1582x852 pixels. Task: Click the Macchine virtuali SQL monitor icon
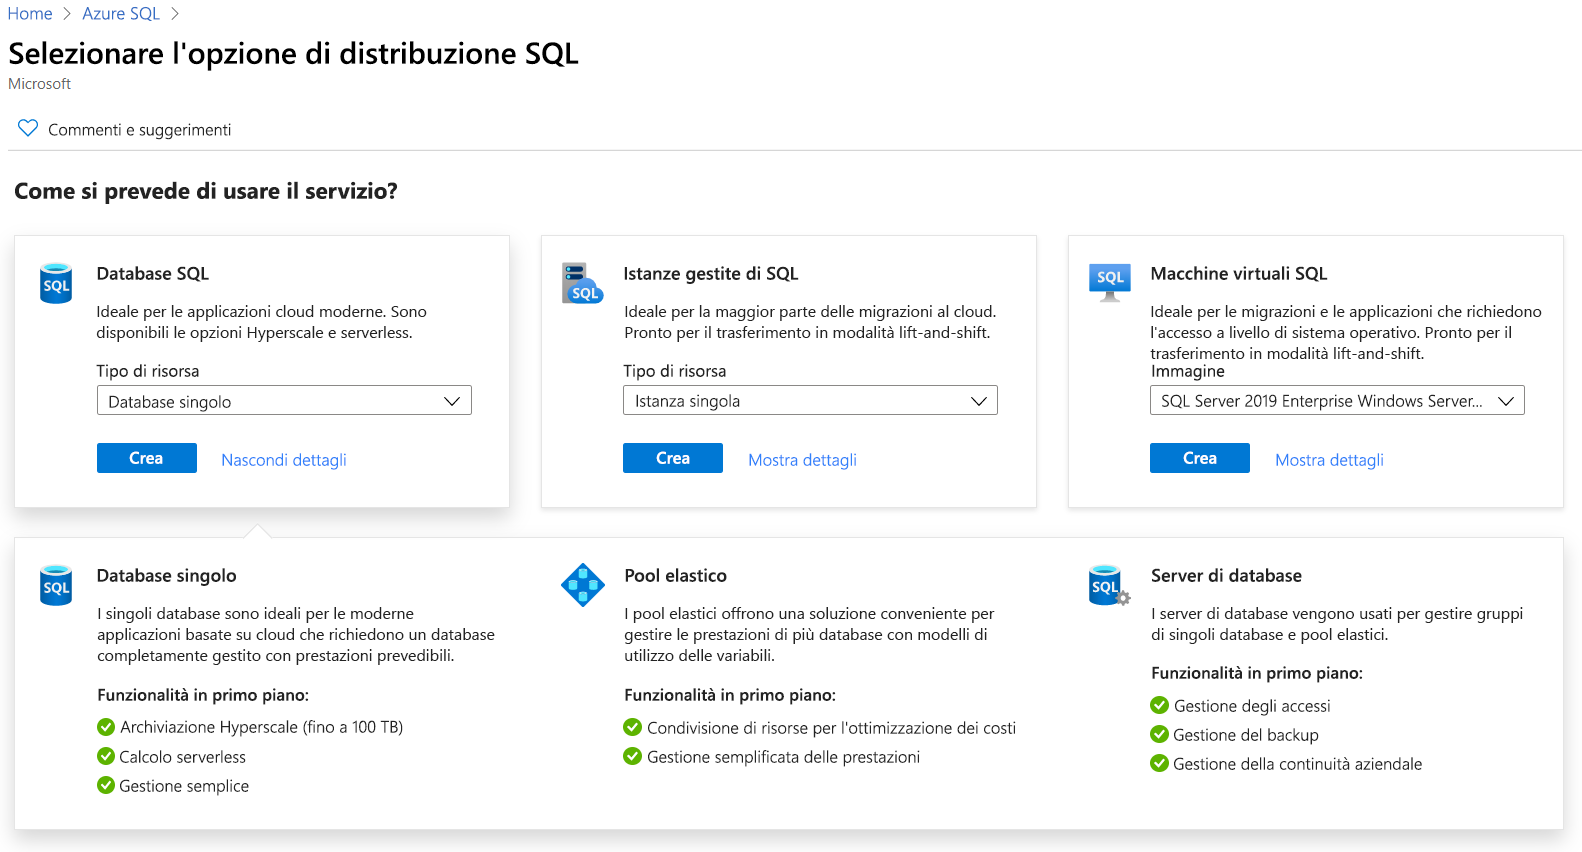(x=1110, y=282)
